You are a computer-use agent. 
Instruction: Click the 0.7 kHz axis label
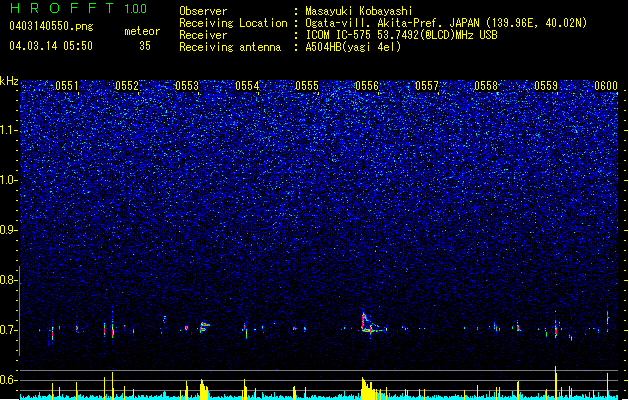click(9, 330)
